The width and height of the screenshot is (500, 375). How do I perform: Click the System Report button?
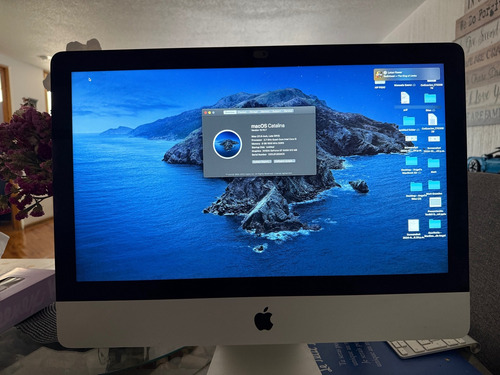coord(262,161)
